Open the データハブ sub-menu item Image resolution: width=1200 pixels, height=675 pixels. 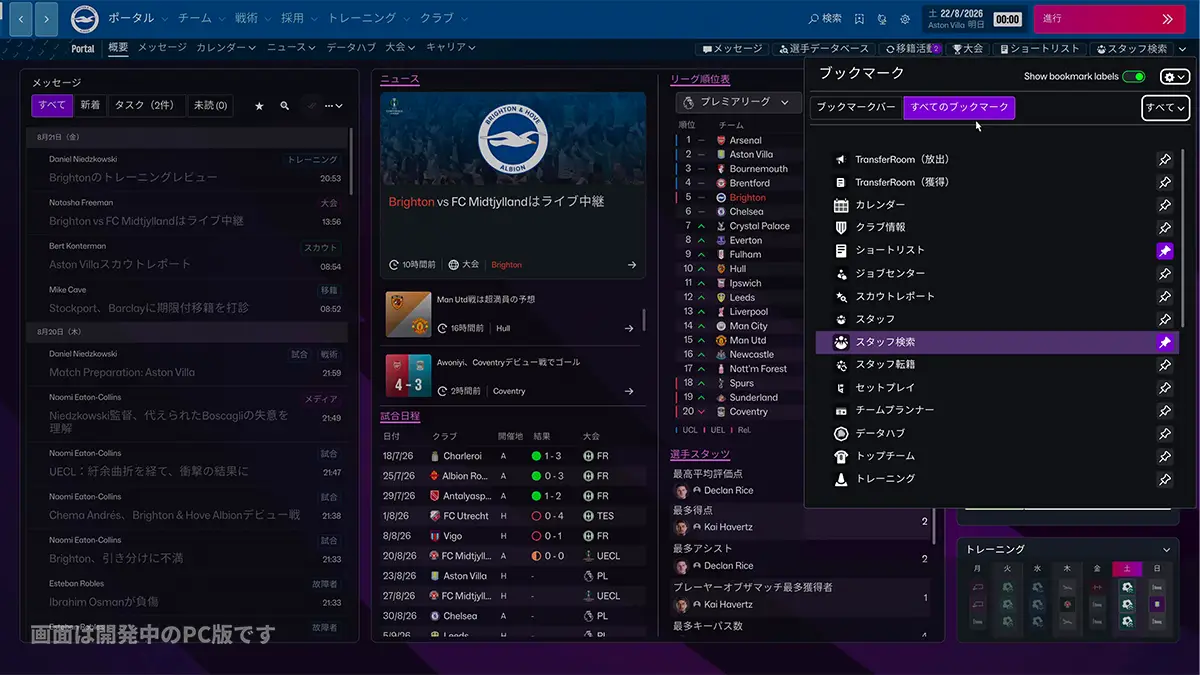pyautogui.click(x=351, y=47)
